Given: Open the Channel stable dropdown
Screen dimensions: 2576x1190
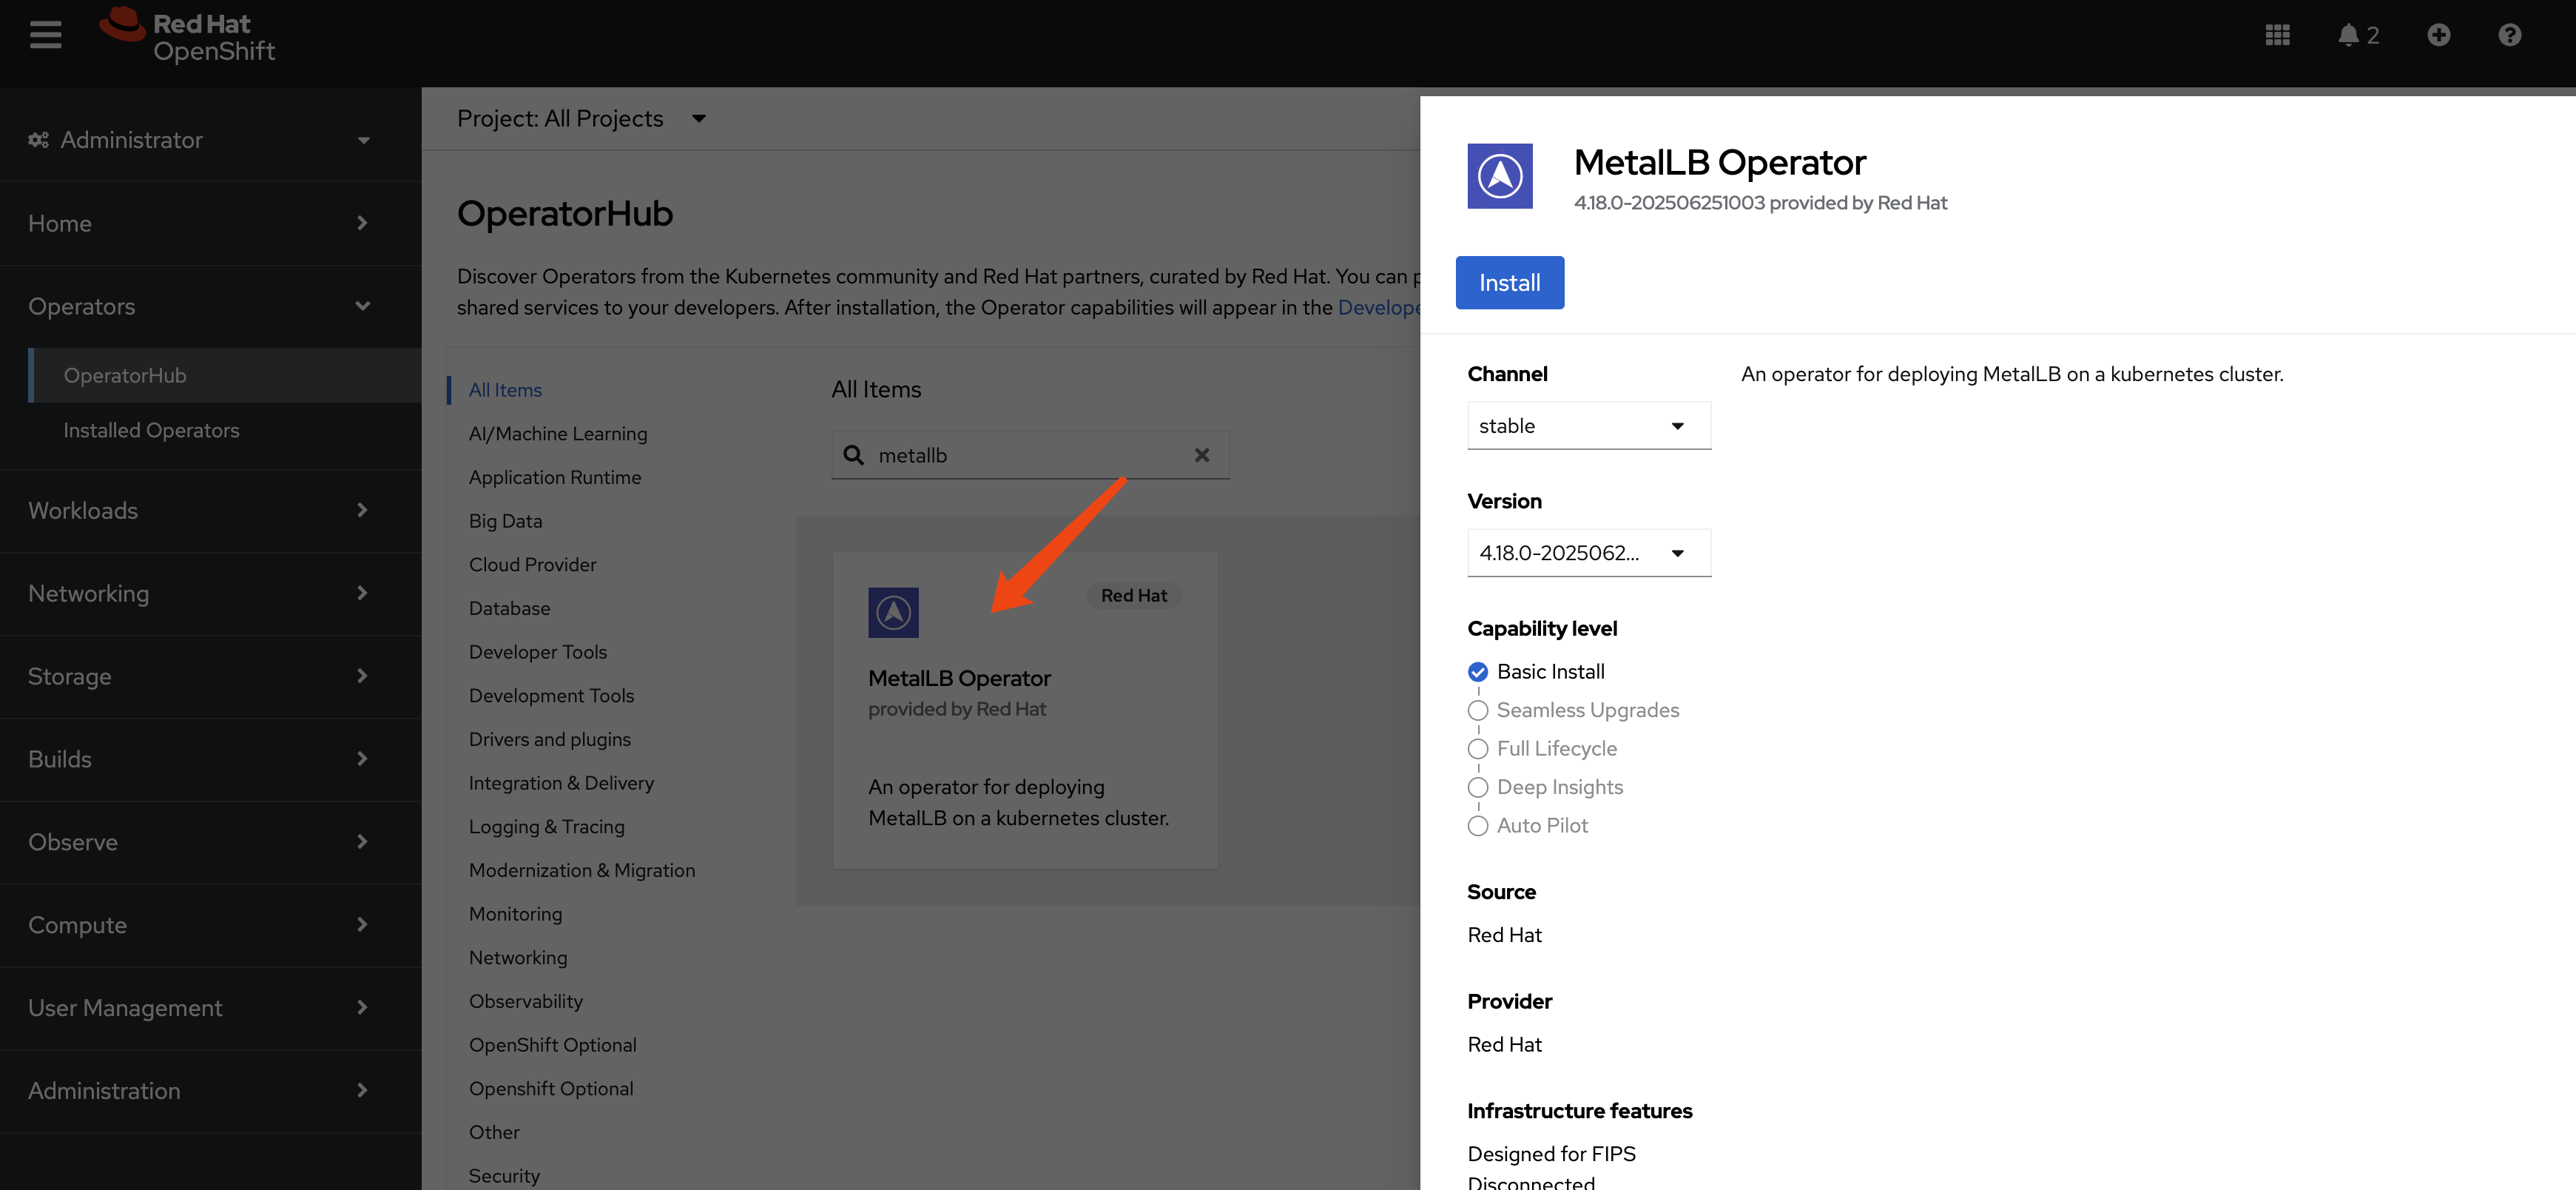Looking at the screenshot, I should 1588,426.
